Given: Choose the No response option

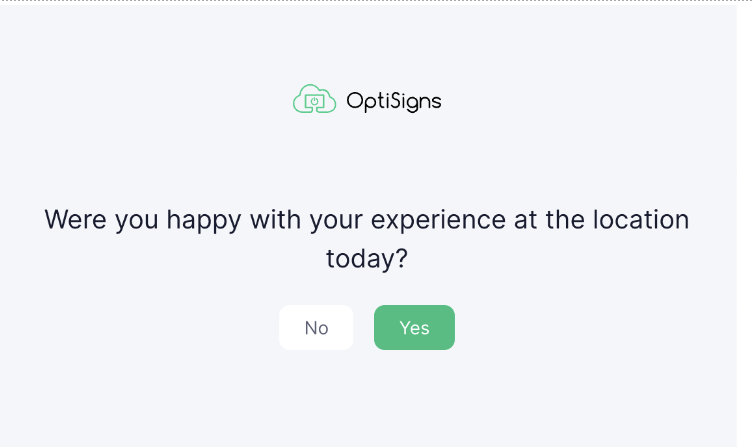Looking at the screenshot, I should click(316, 328).
